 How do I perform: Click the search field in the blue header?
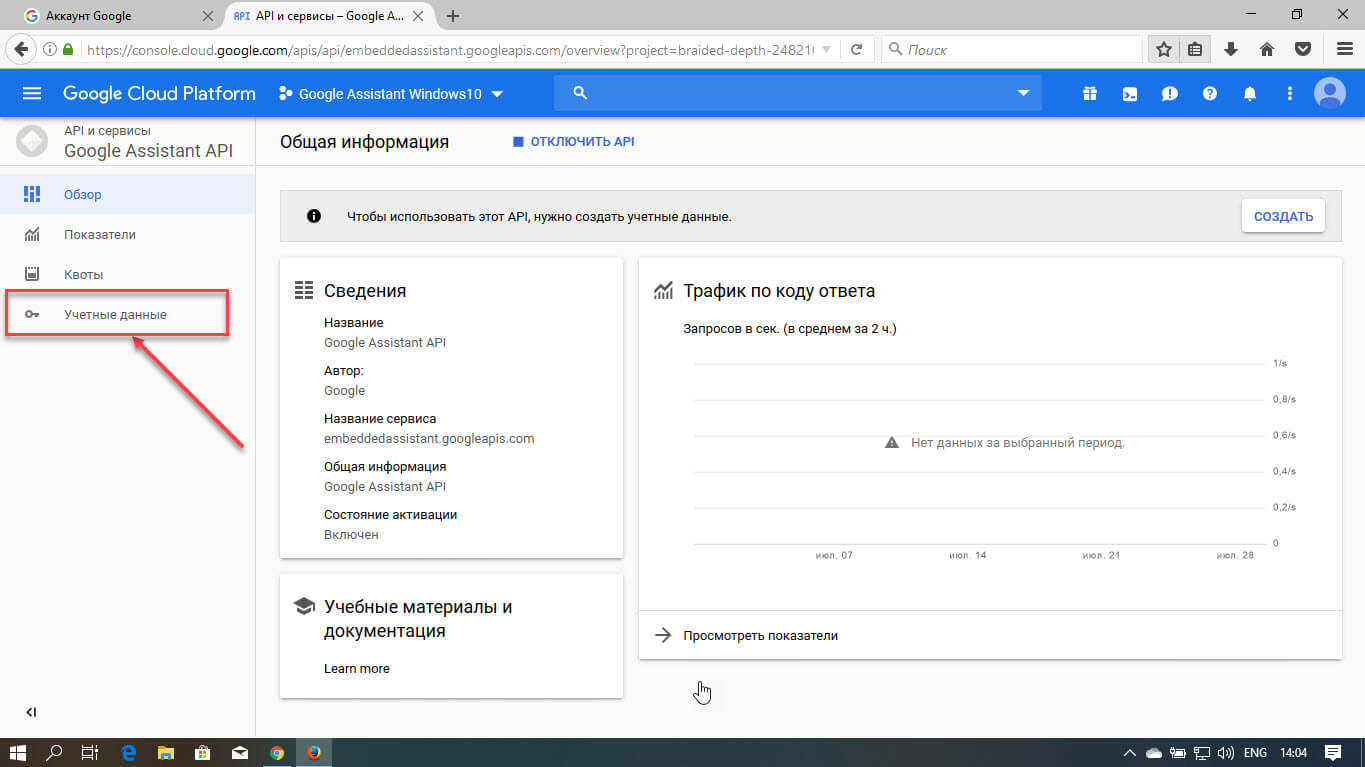pos(798,93)
